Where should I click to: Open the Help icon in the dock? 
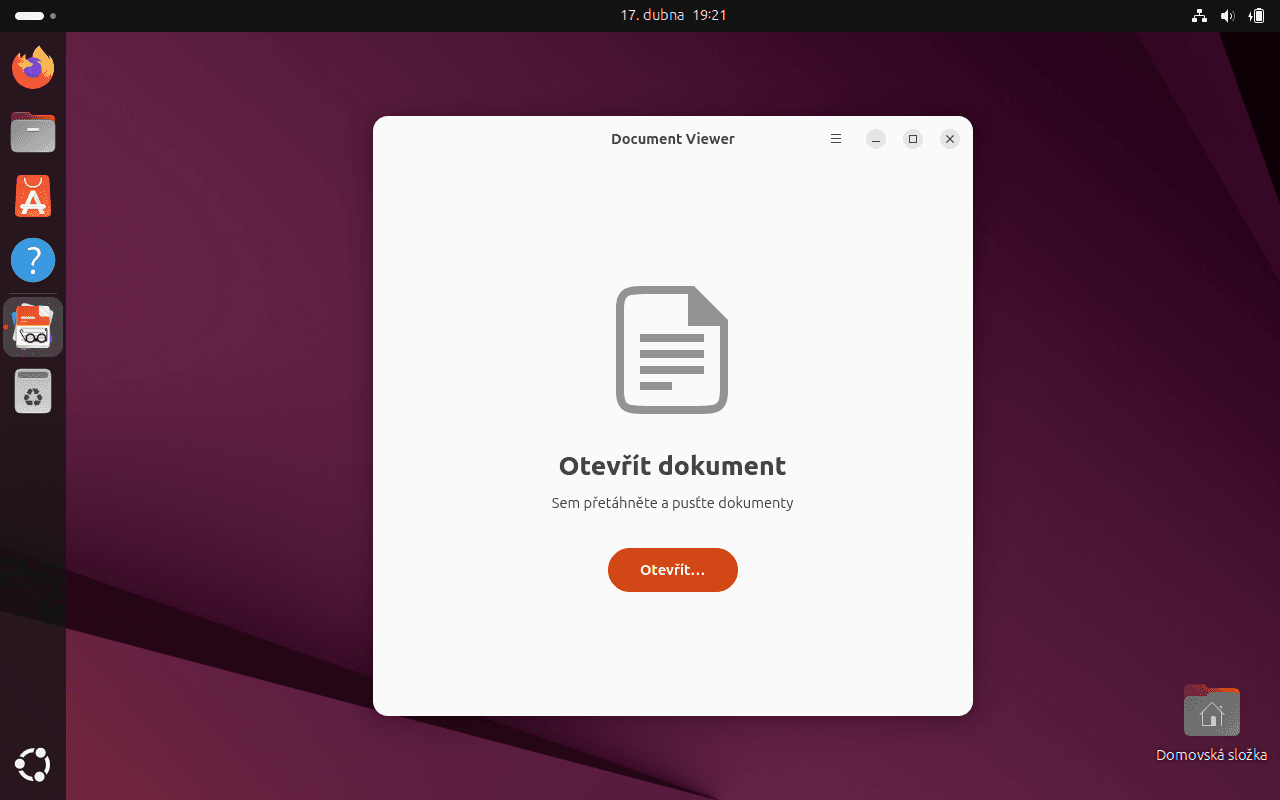click(33, 260)
